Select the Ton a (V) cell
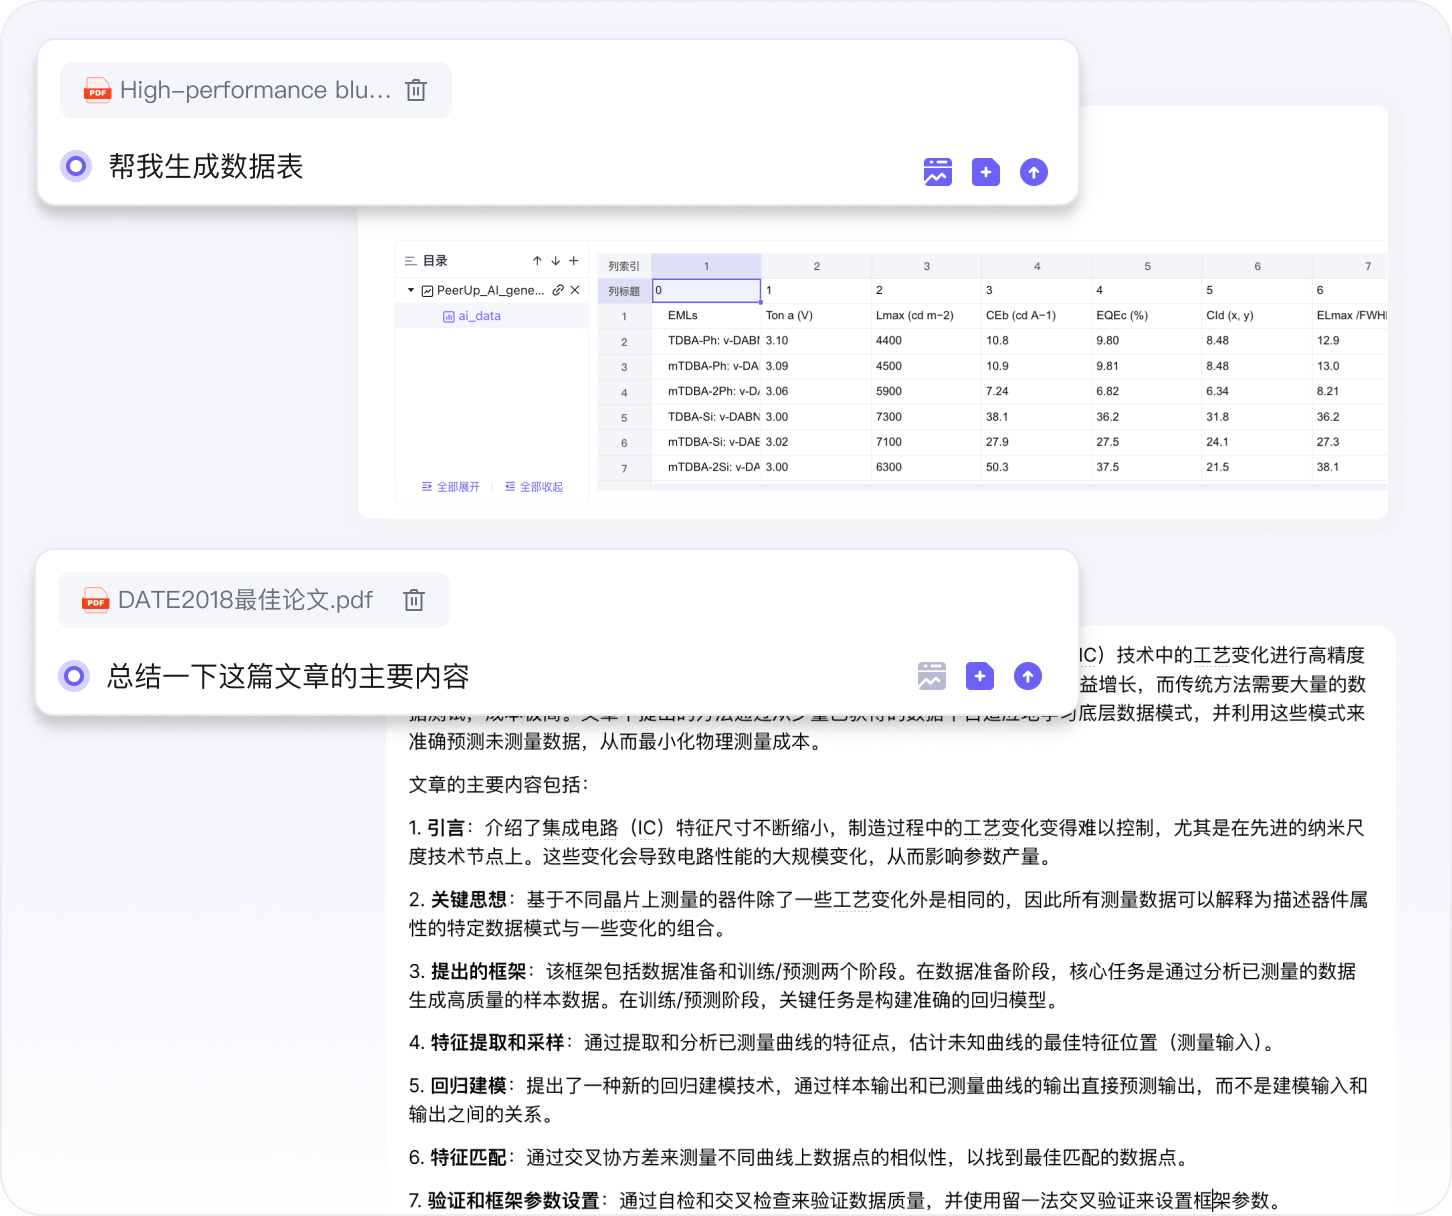1452x1216 pixels. [816, 316]
